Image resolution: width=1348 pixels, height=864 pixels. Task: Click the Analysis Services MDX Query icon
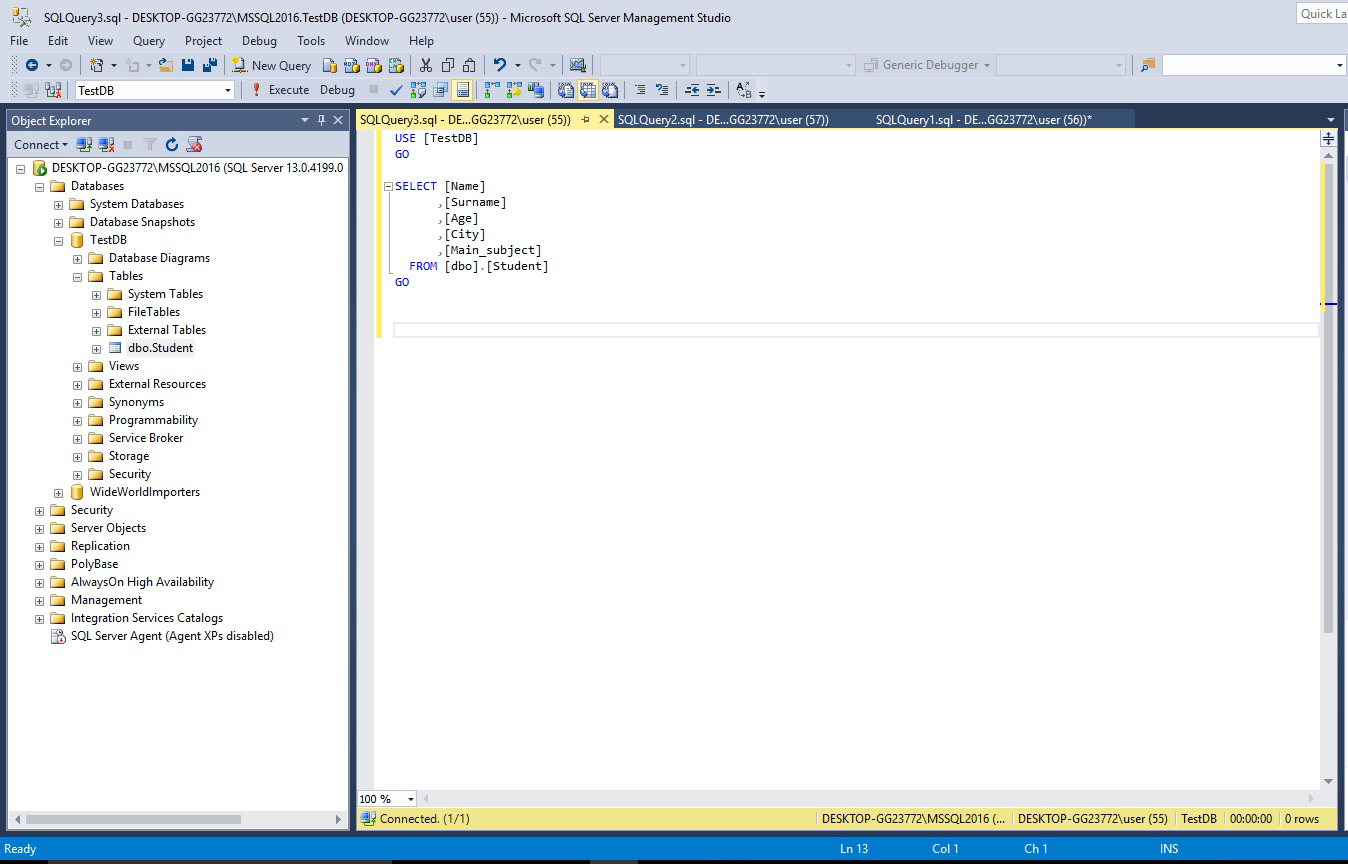click(352, 65)
